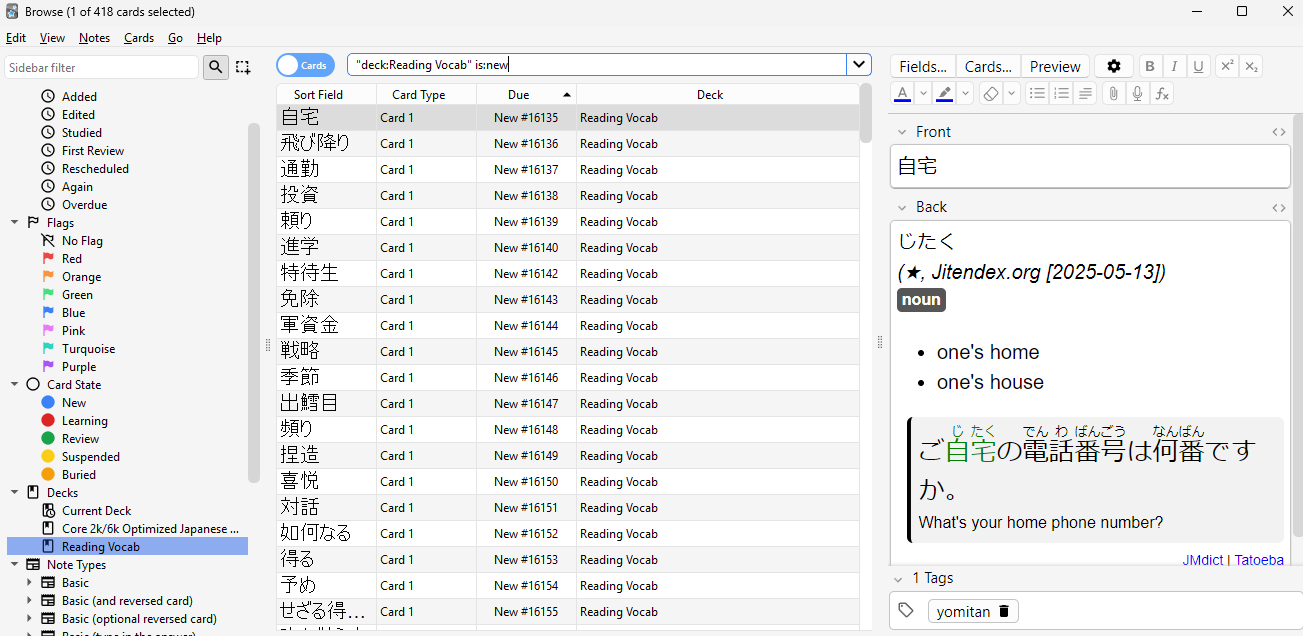
Task: Toggle bold formatting
Action: tap(1150, 66)
